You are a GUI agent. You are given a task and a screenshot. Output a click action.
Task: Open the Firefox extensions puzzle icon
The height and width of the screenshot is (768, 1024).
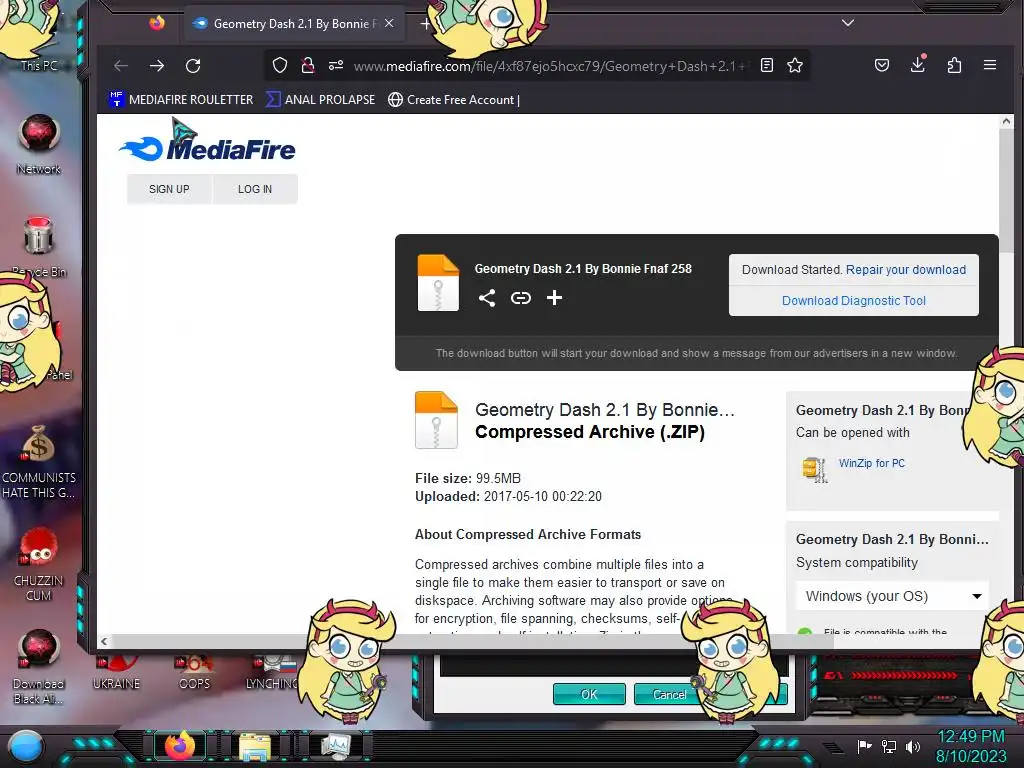pyautogui.click(x=954, y=65)
